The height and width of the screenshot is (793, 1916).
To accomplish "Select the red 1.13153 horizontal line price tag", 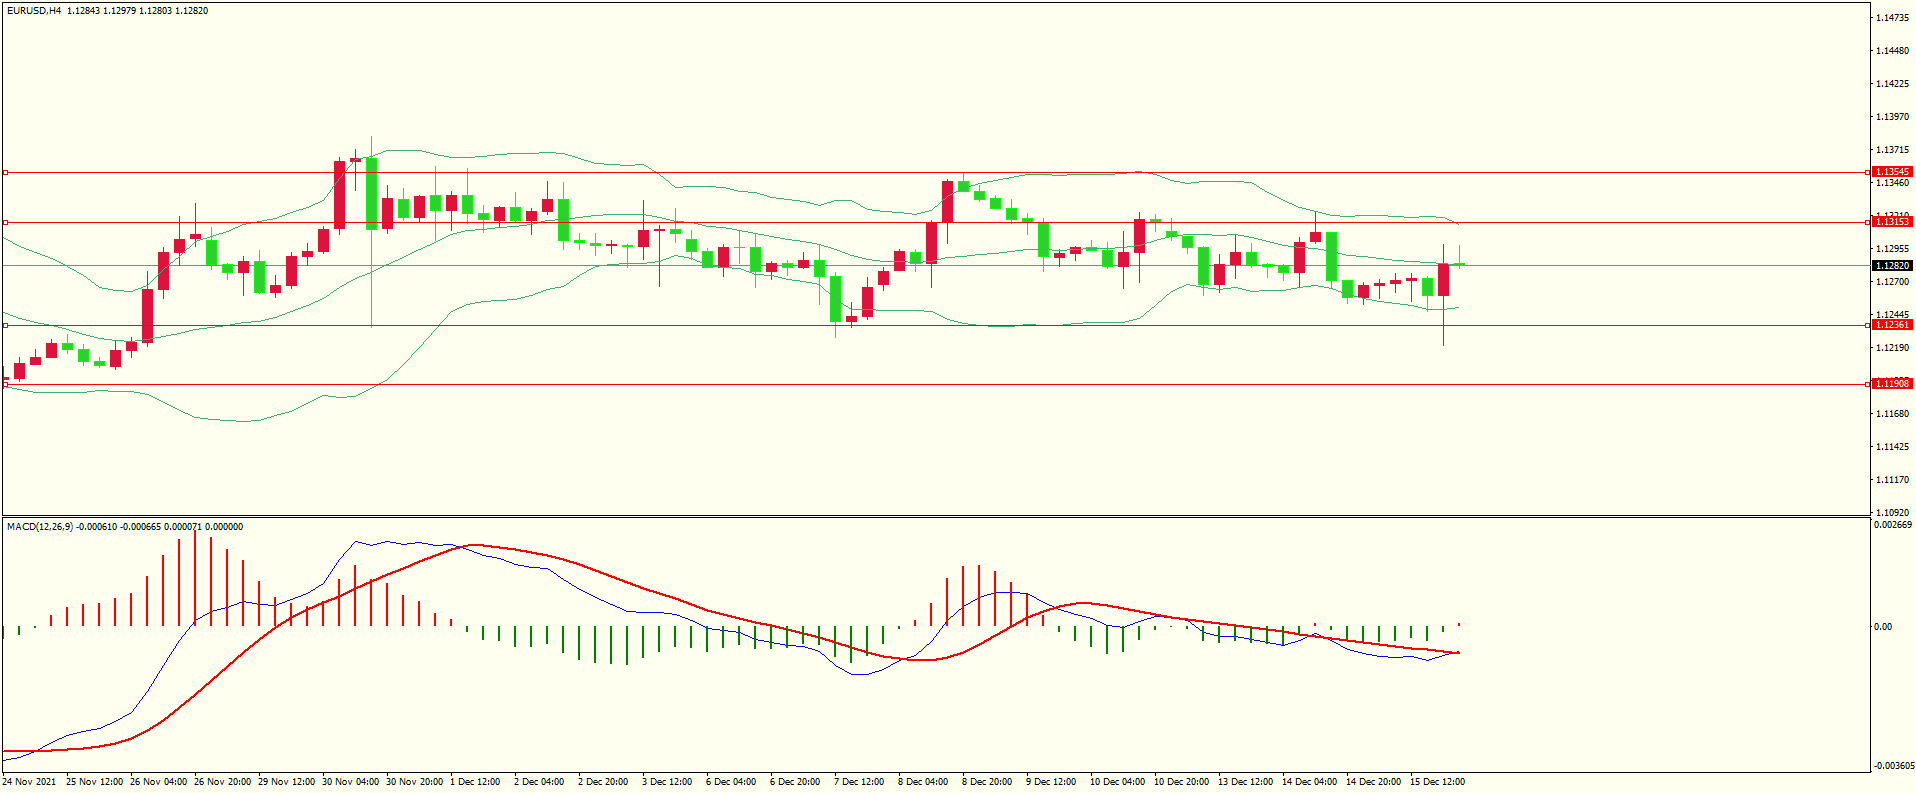I will point(1892,222).
